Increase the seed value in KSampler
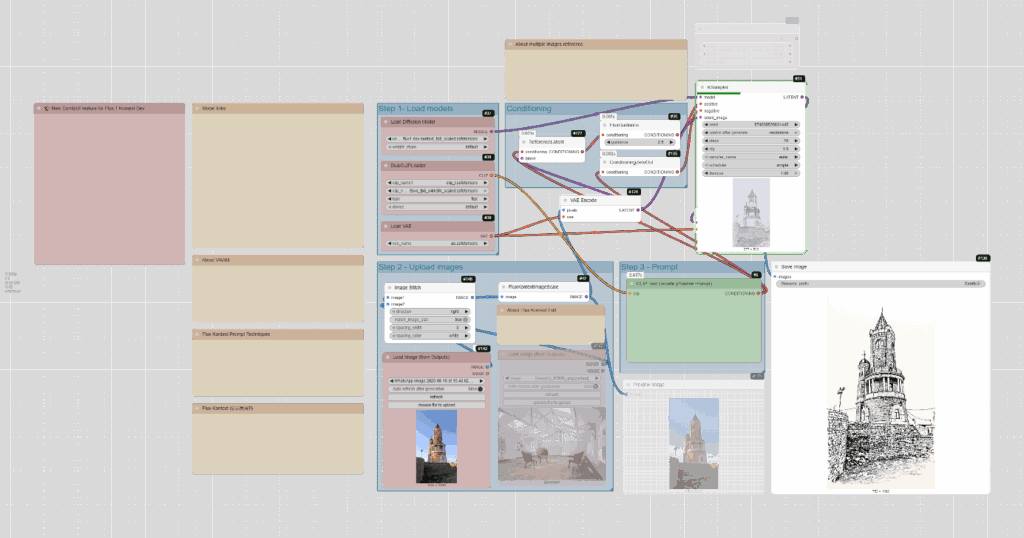This screenshot has width=1024, height=538. (796, 125)
